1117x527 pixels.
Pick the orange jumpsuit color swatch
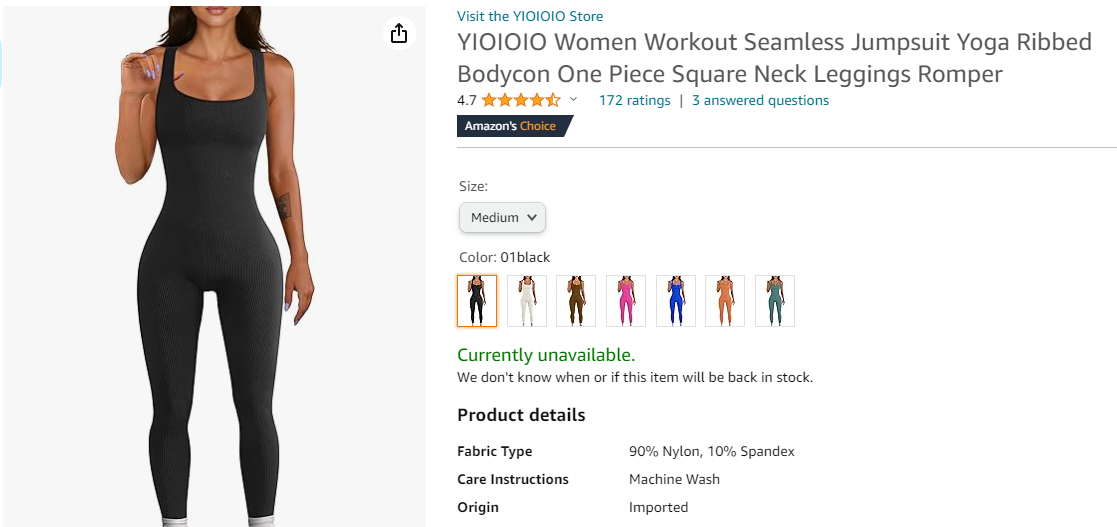pyautogui.click(x=725, y=301)
